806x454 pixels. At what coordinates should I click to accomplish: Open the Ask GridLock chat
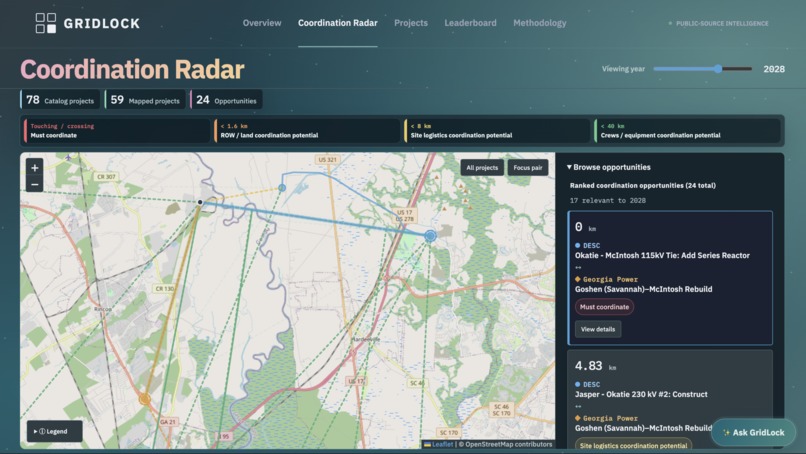point(754,432)
